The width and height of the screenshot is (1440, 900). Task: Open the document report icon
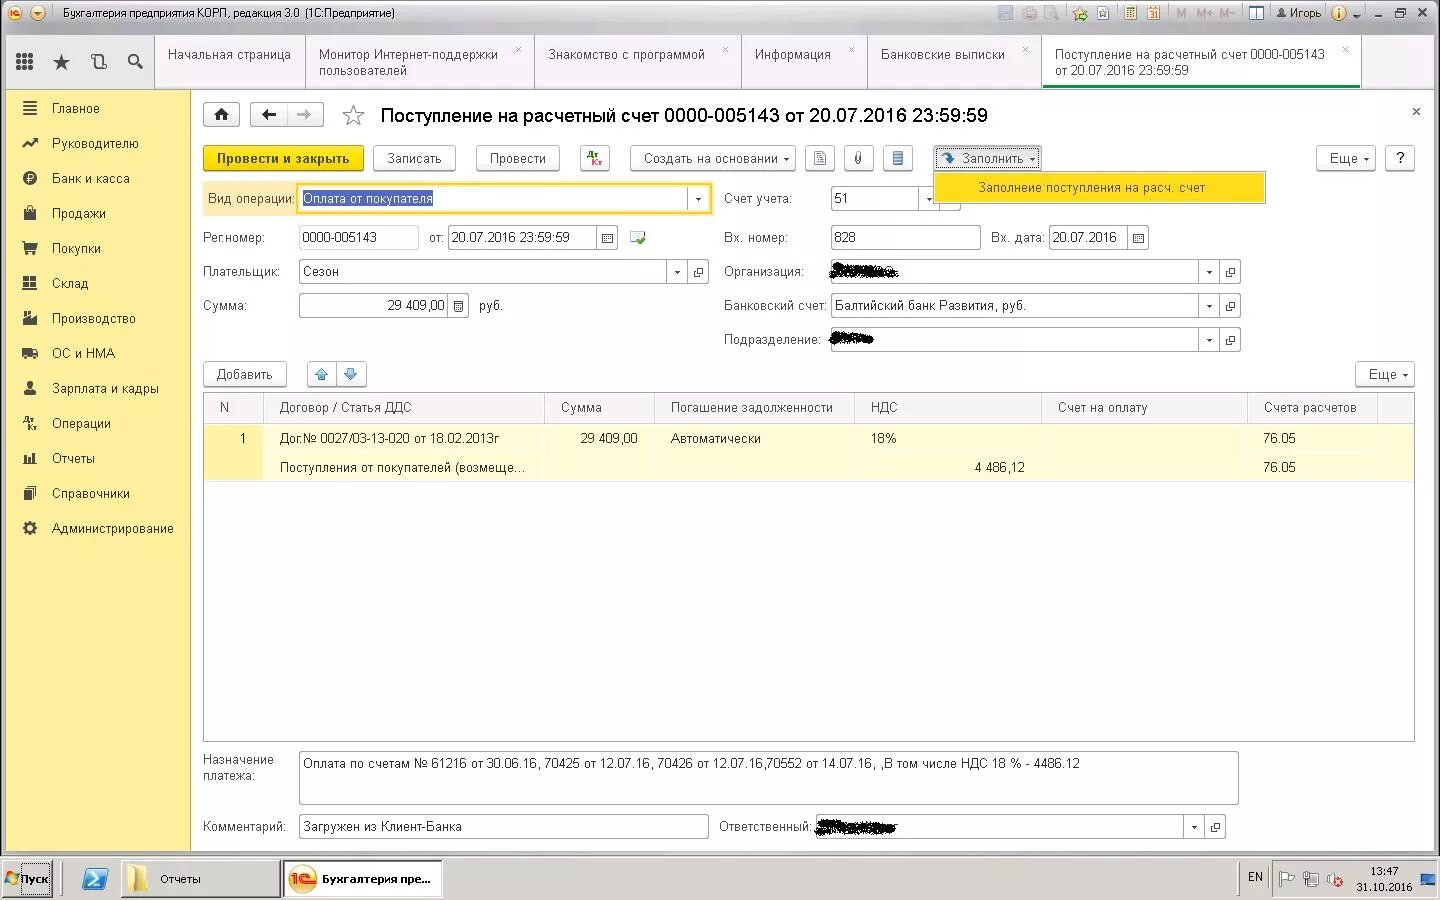(x=819, y=158)
